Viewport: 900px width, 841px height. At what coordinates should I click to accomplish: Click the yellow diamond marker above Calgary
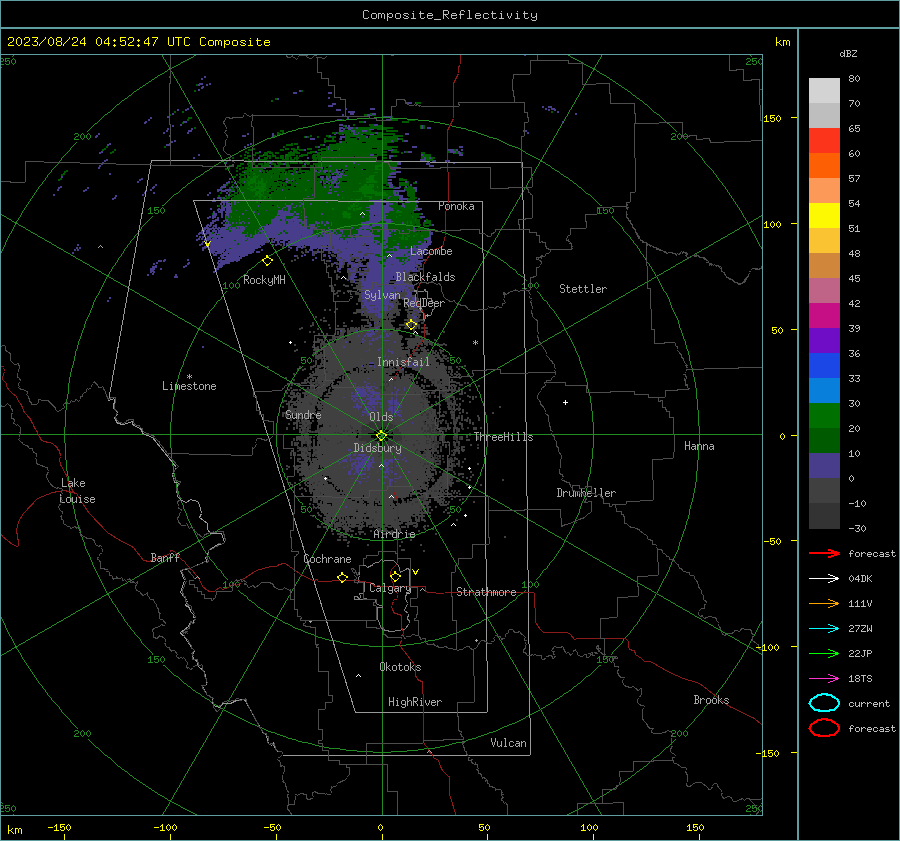(395, 576)
